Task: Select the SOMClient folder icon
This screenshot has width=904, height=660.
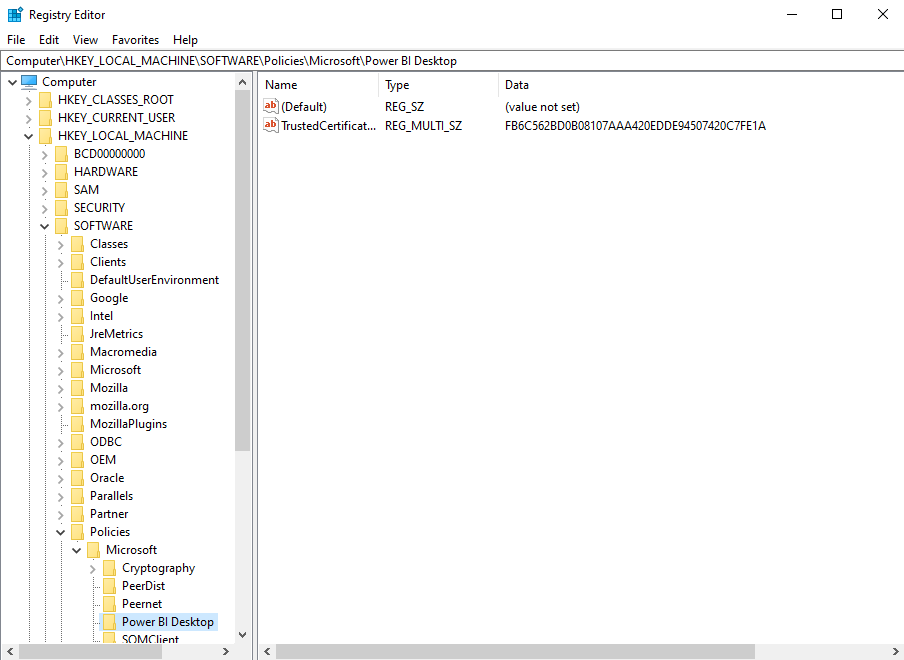Action: tap(108, 639)
